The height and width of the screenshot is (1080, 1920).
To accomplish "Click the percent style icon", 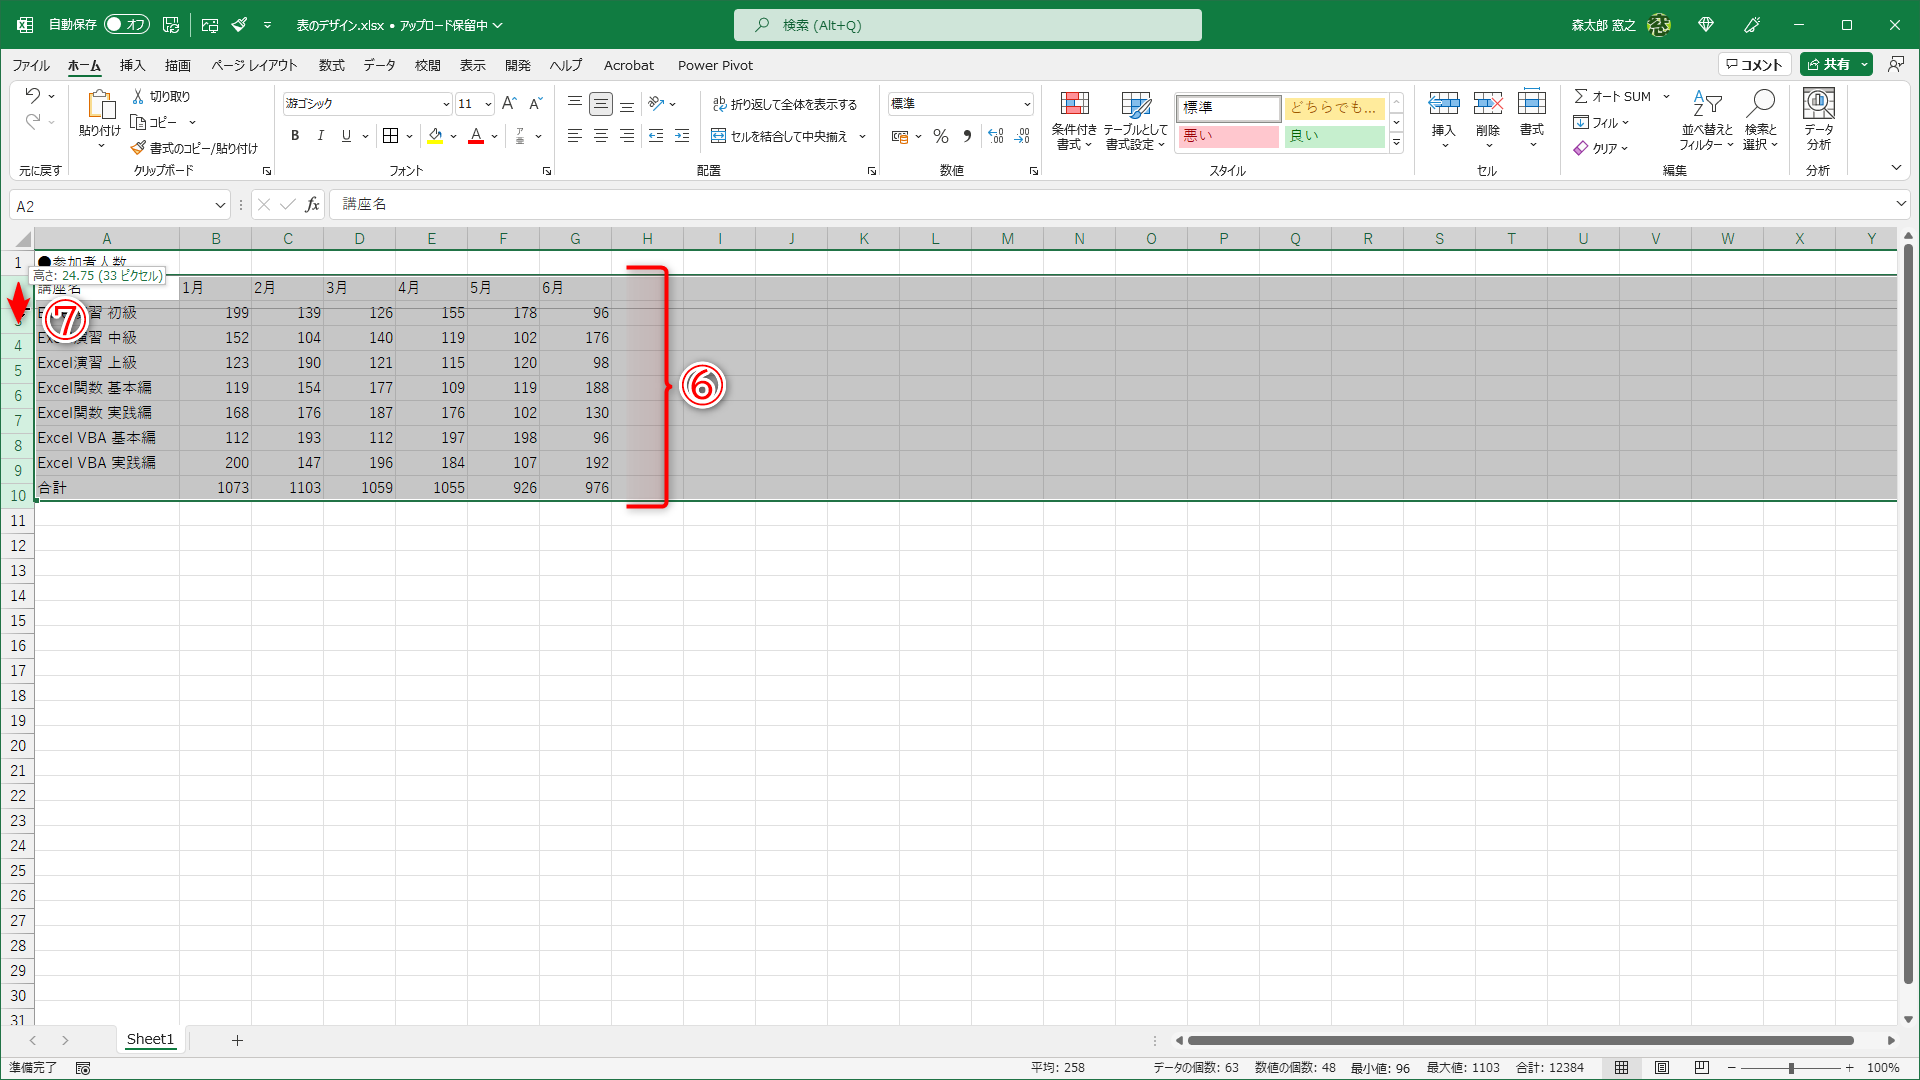I will [x=940, y=136].
